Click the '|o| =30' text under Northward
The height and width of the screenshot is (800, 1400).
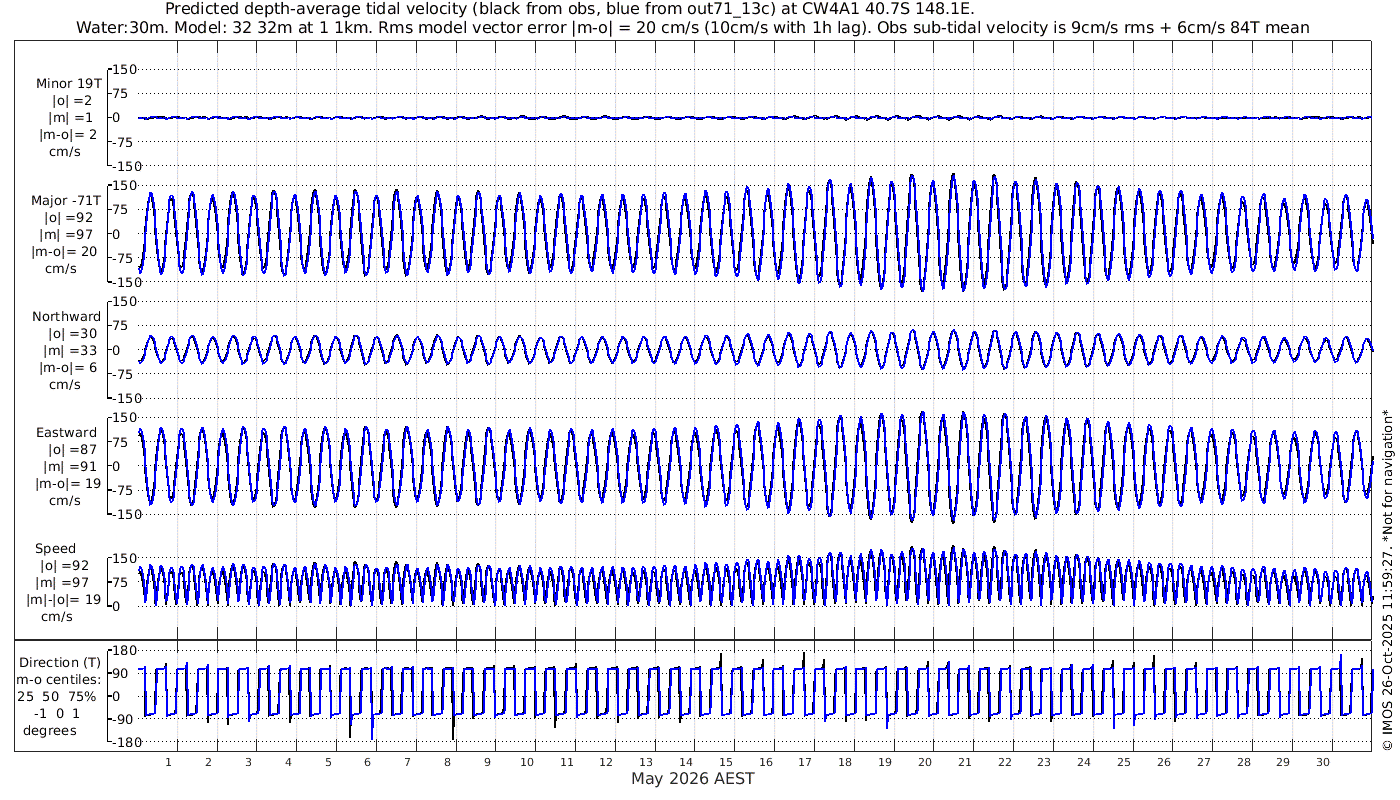click(72, 334)
